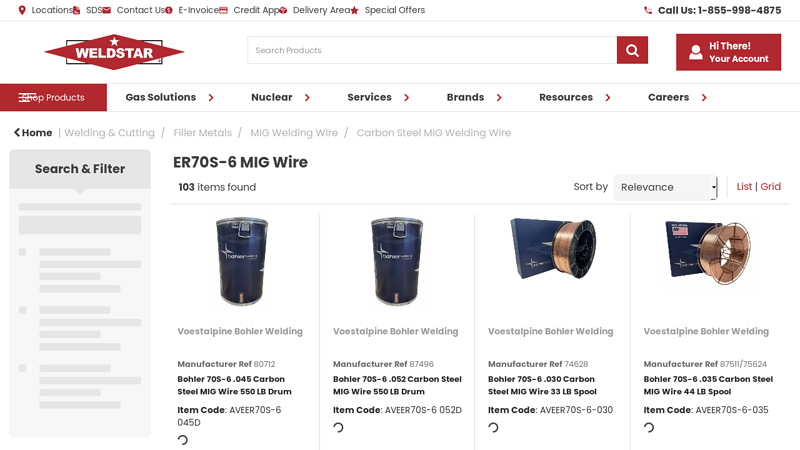Click the Locations pin icon
800x450 pixels.
point(22,10)
